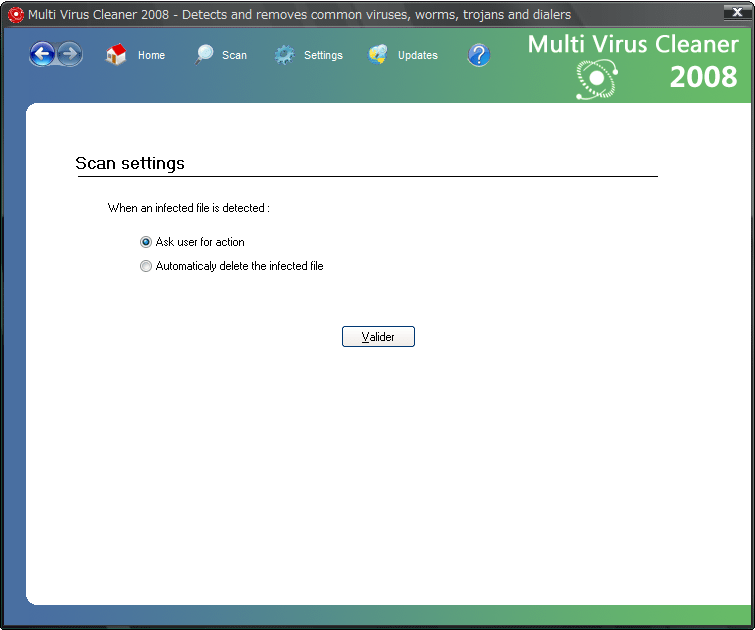The image size is (755, 630).
Task: Click the globe Updates icon
Action: pos(378,55)
